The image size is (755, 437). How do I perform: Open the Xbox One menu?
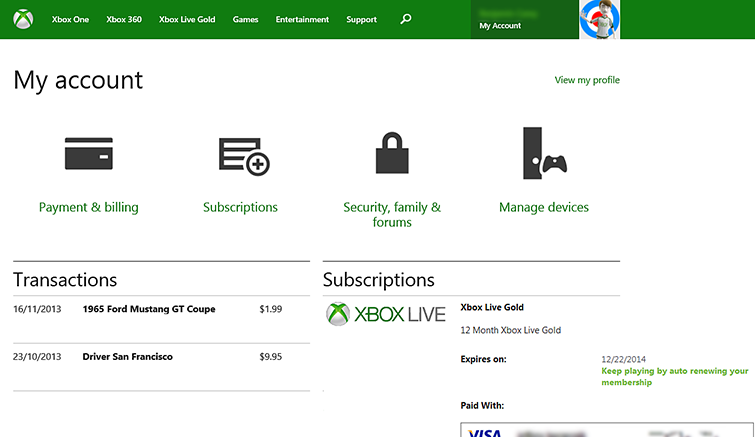coord(70,19)
